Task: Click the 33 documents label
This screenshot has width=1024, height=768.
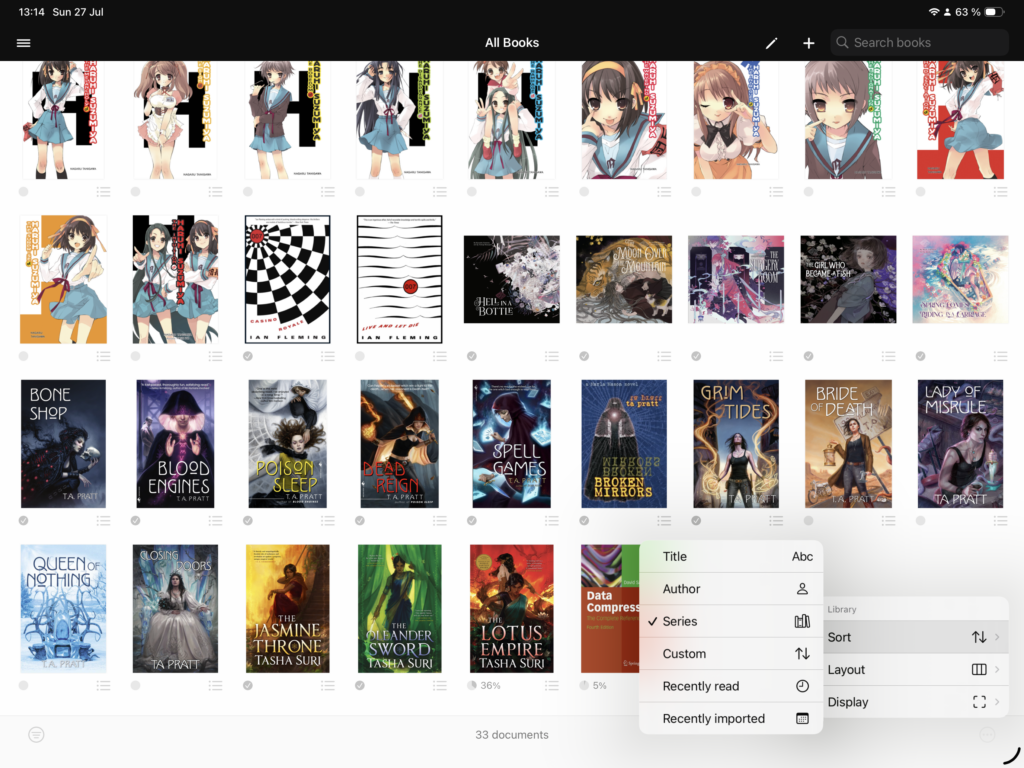Action: pyautogui.click(x=512, y=735)
